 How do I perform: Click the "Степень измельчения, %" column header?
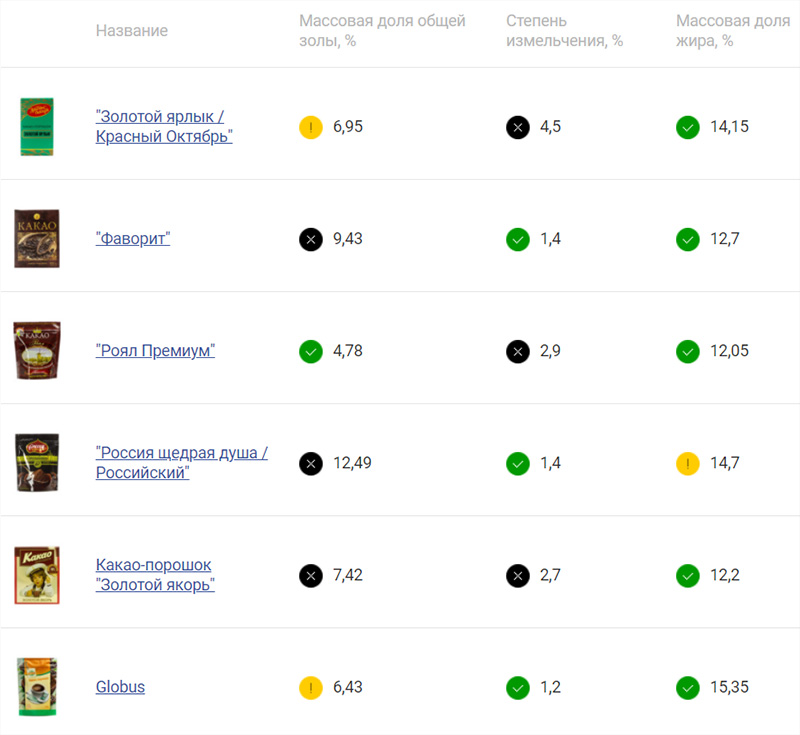point(564,31)
